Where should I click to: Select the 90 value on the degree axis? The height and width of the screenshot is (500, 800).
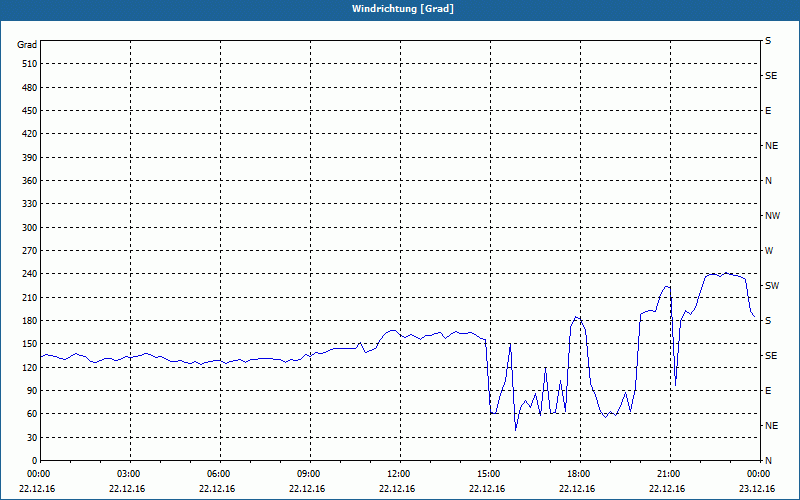click(31, 391)
